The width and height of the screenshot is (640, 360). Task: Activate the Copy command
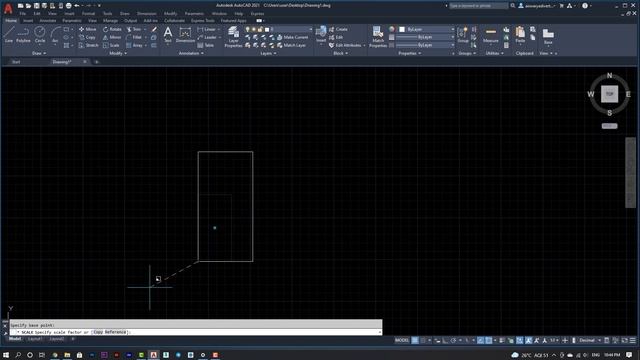[x=87, y=37]
